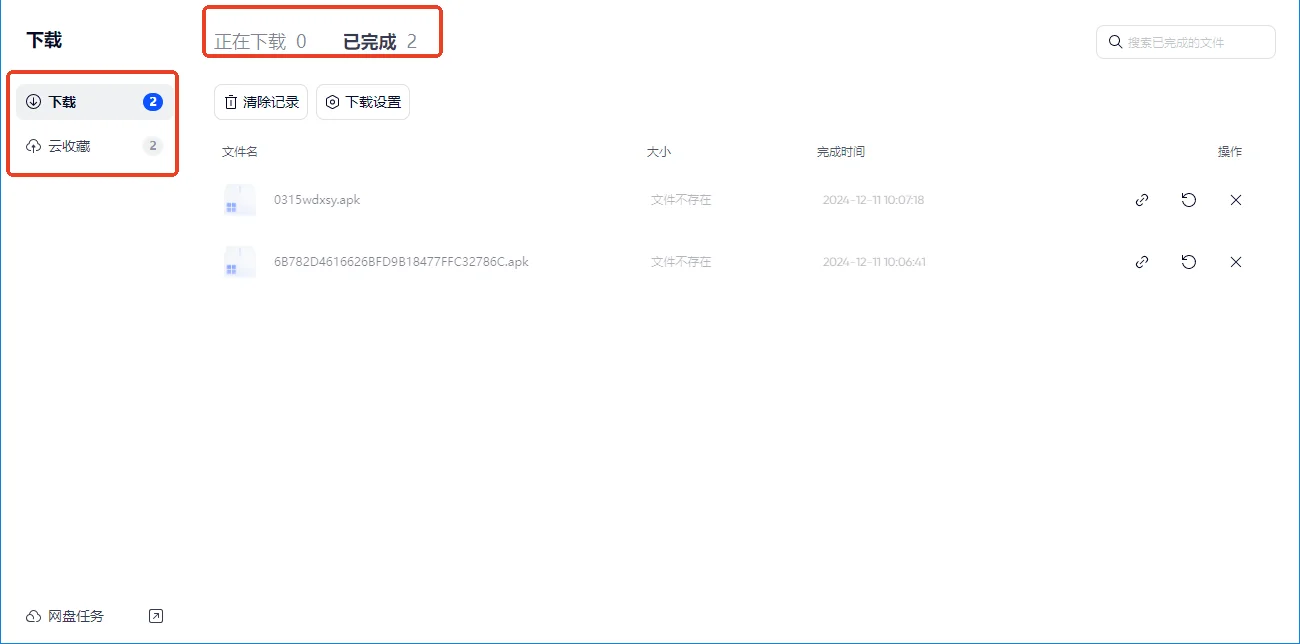The width and height of the screenshot is (1300, 644).
Task: Copy link for 6B782D4616626BFD9B18477FFC32786C.apk
Action: [x=1142, y=262]
